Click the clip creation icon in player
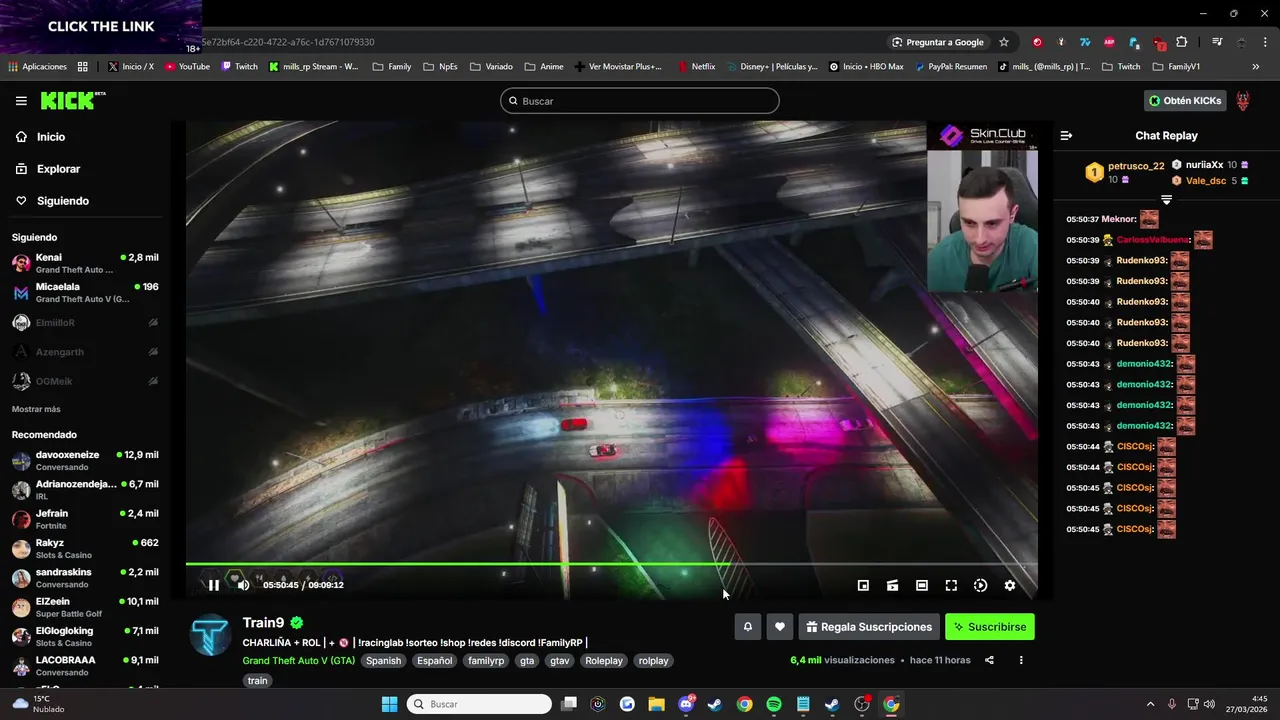The image size is (1280, 720). 893,585
